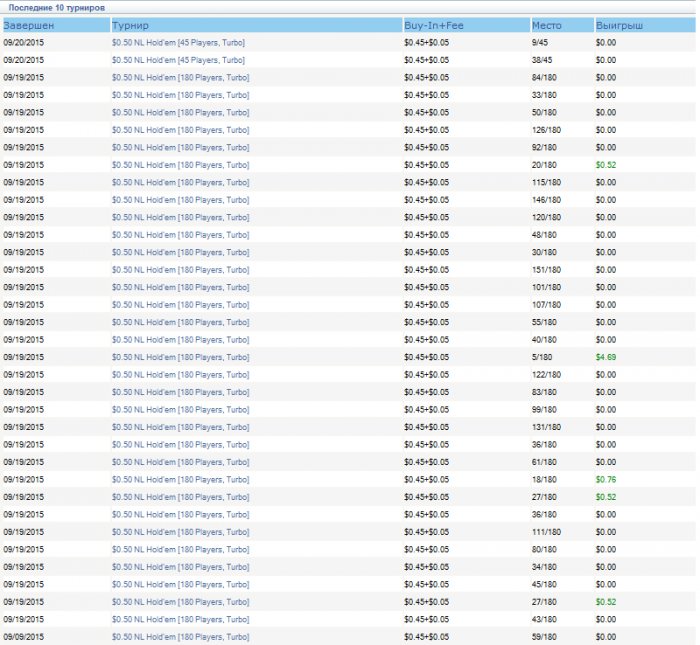The height and width of the screenshot is (645, 700).
Task: Click the $4.69 winnings amount
Action: (x=606, y=357)
